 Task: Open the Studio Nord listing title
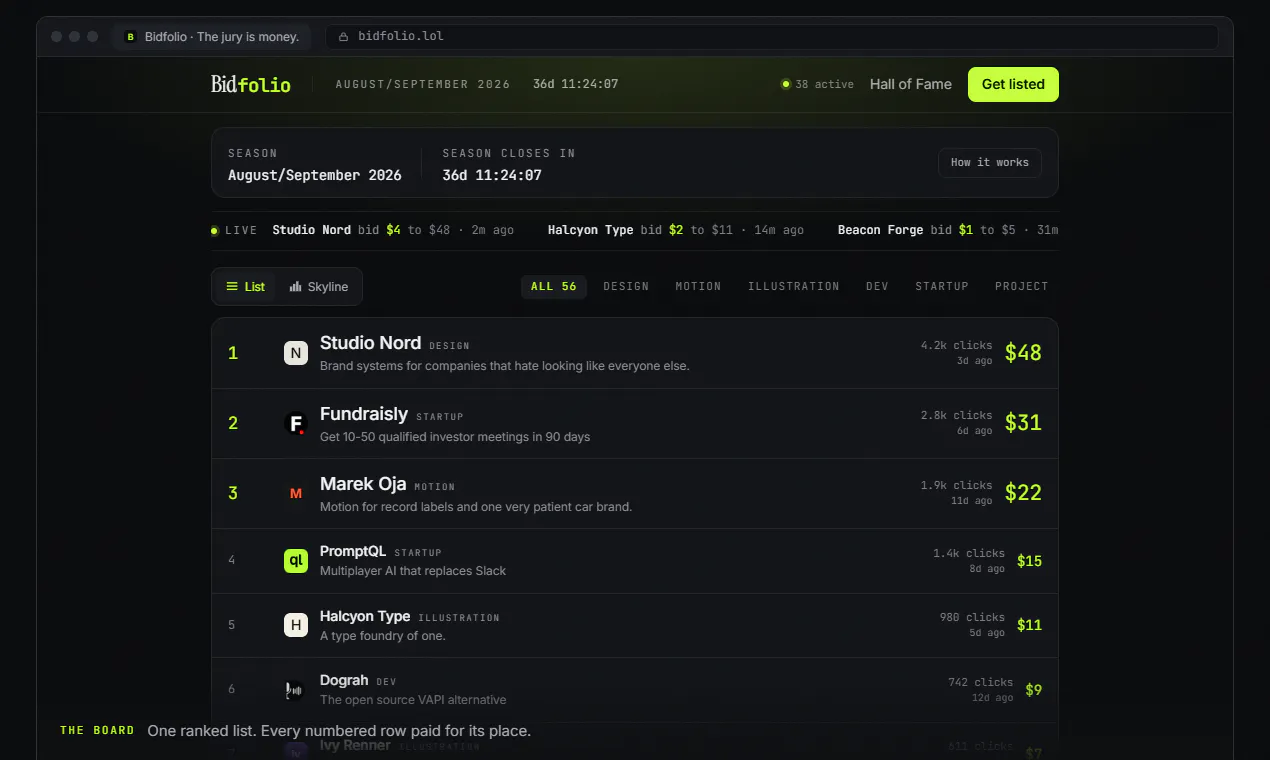coord(370,343)
